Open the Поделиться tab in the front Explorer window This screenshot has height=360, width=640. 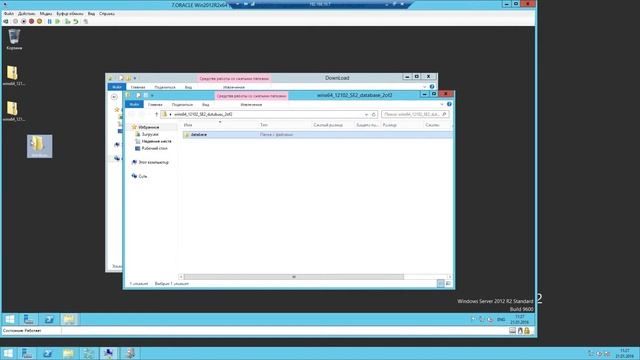point(182,104)
